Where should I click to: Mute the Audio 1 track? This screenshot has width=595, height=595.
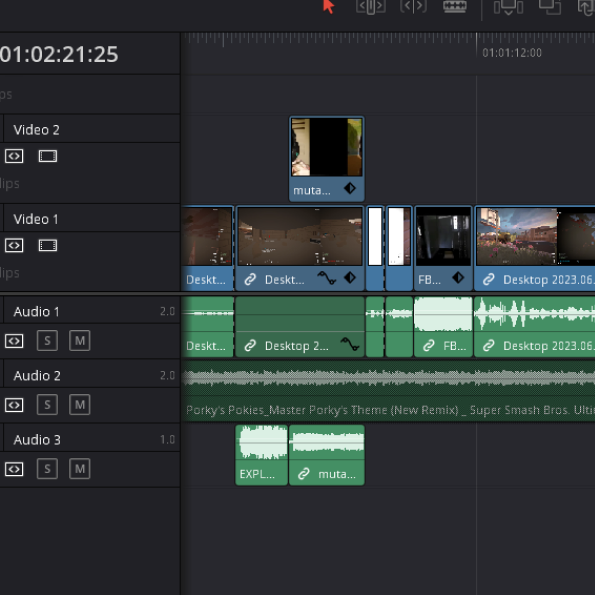(80, 340)
